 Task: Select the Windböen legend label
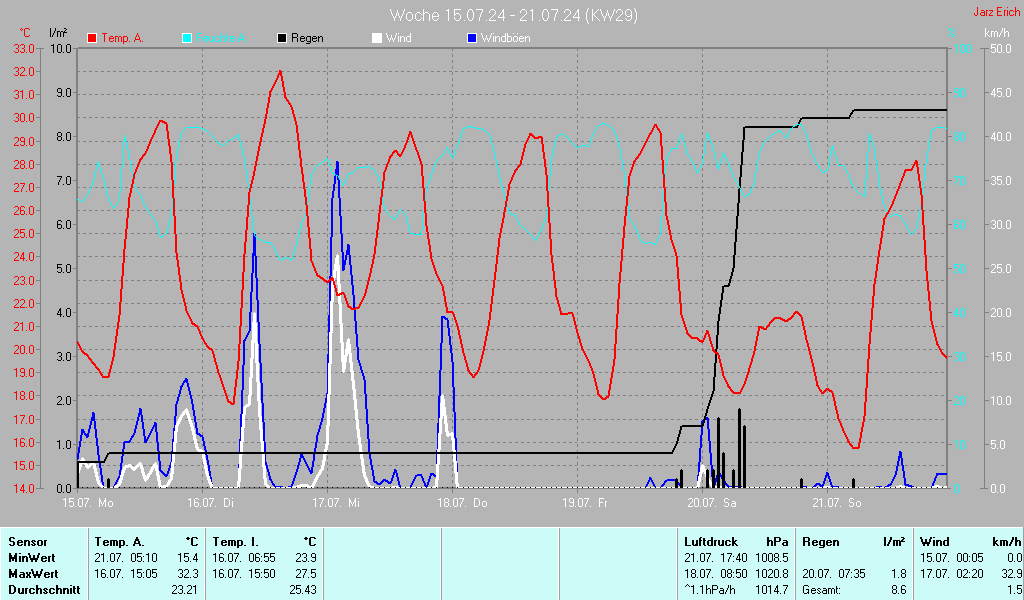tap(505, 39)
